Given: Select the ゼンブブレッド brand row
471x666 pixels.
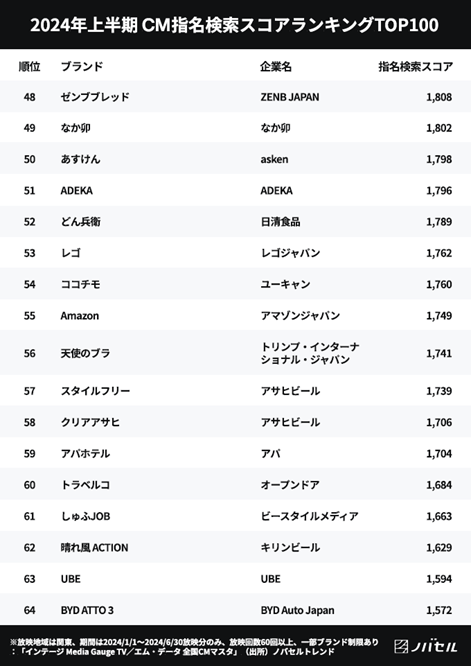Looking at the screenshot, I should point(235,97).
